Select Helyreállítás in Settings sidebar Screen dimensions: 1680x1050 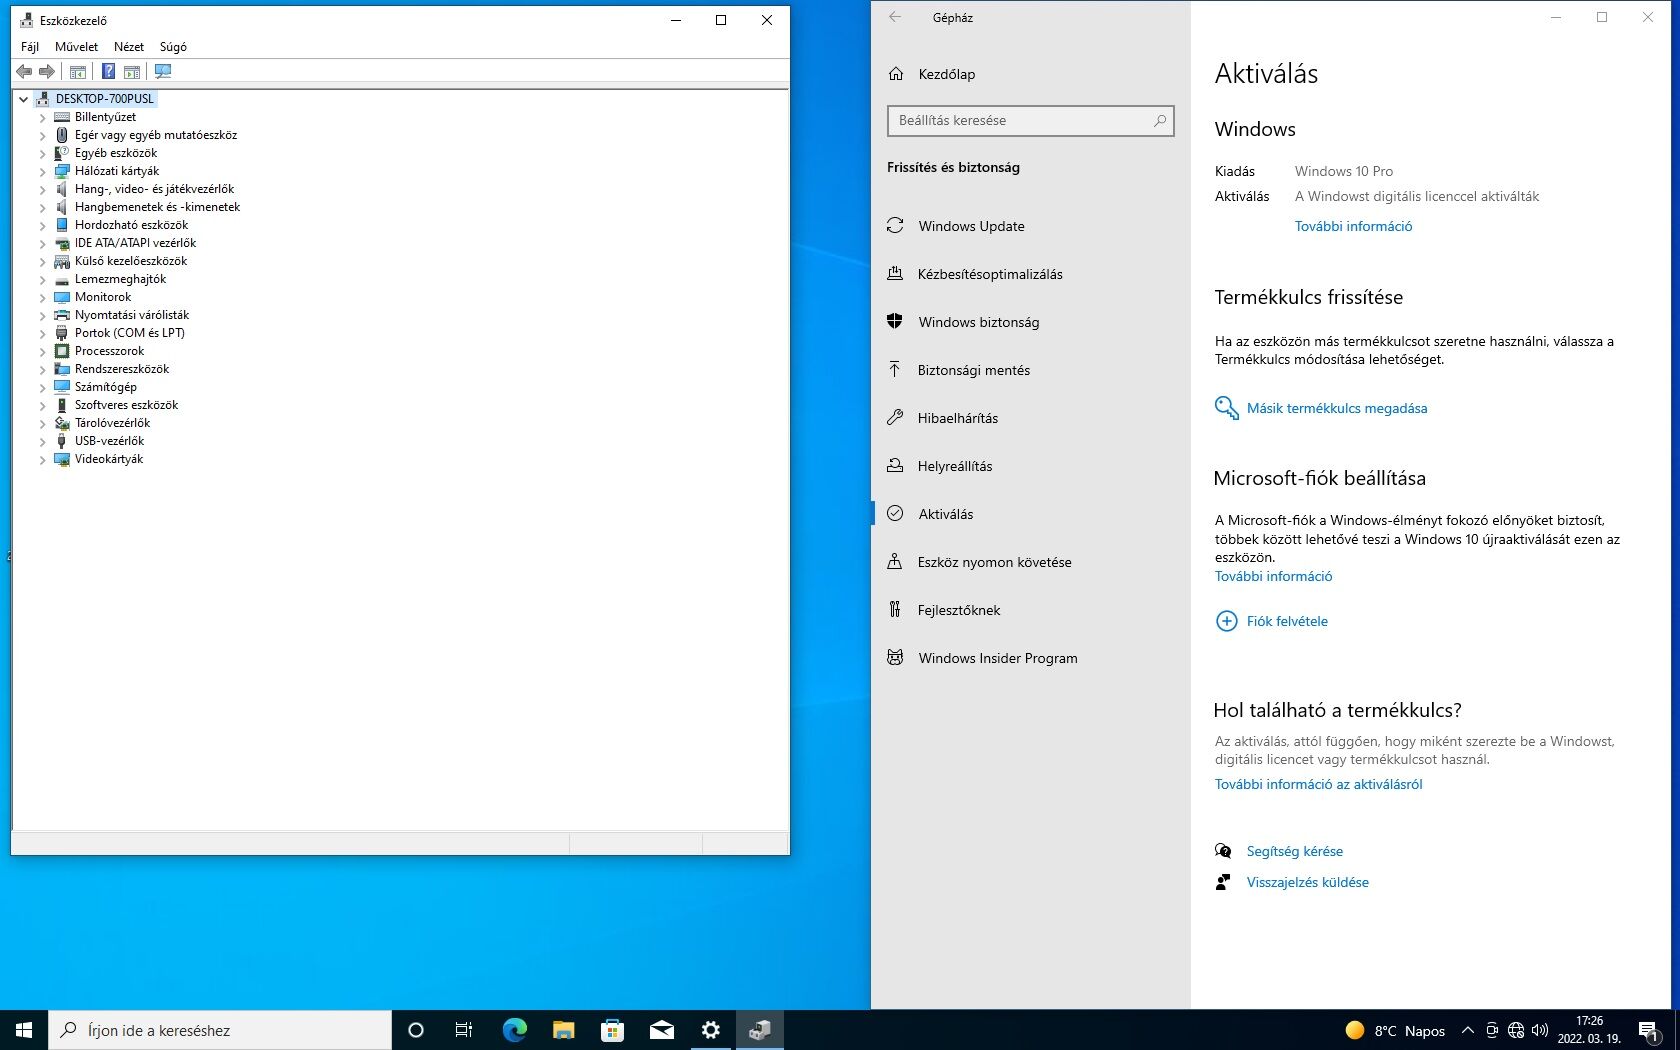pos(1030,466)
